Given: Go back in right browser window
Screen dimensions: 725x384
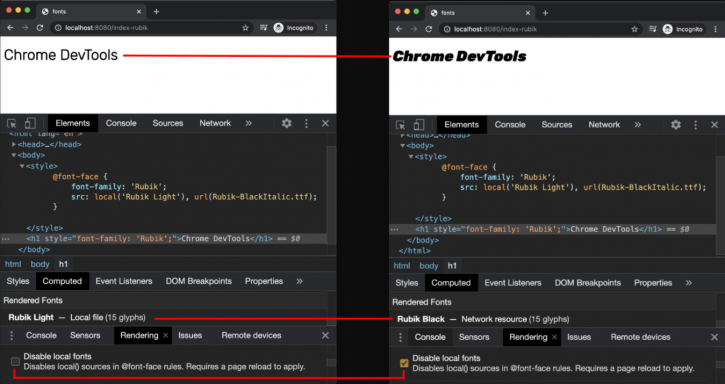Looking at the screenshot, I should click(399, 29).
